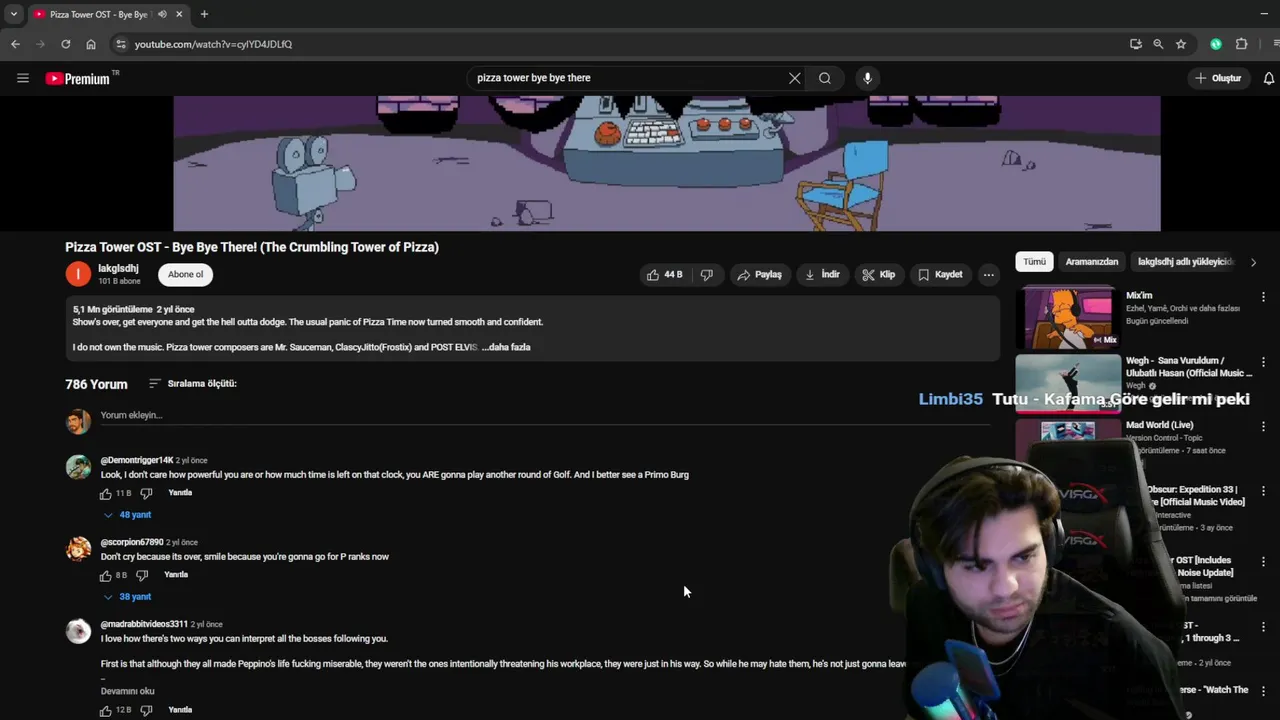Viewport: 1280px width, 720px height.
Task: Open options menu for Wegh video
Action: (x=1263, y=362)
